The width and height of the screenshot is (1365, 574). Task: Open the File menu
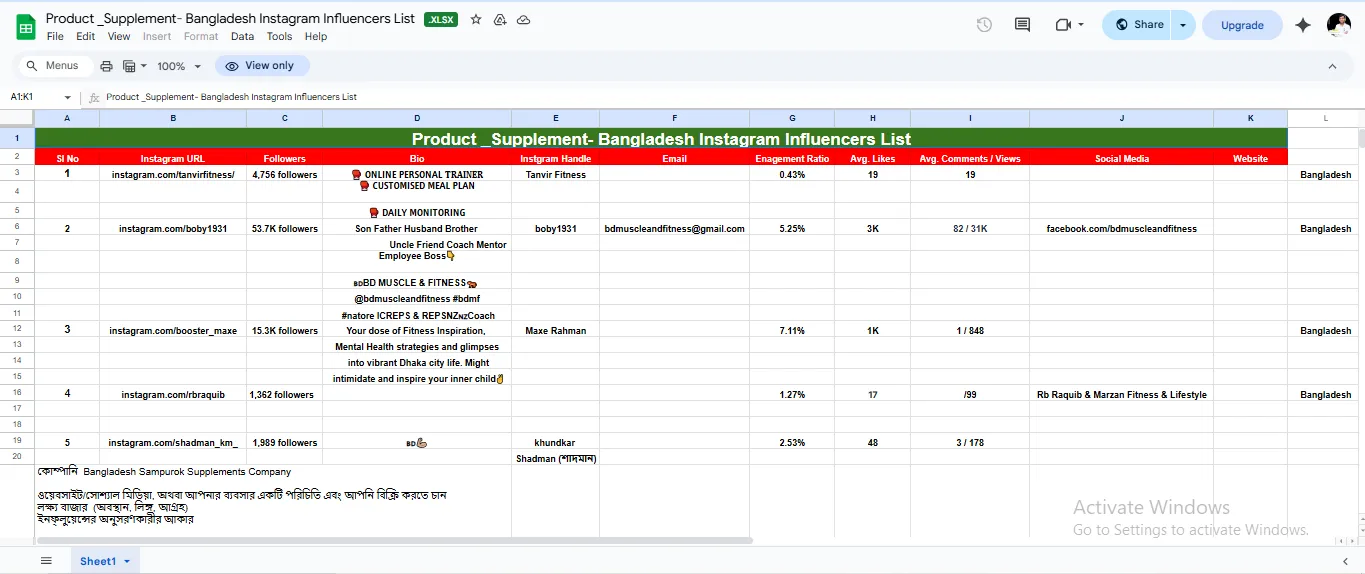(55, 36)
